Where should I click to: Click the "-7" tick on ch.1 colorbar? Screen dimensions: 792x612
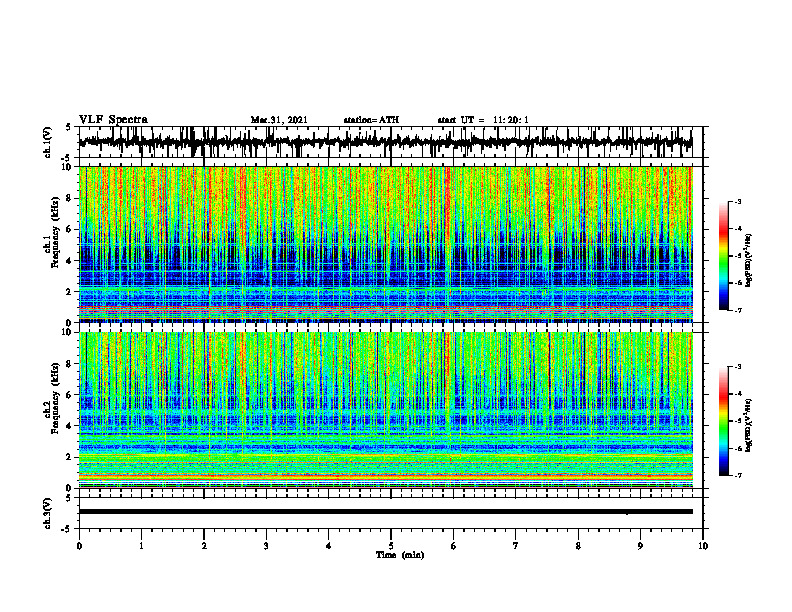(737, 310)
